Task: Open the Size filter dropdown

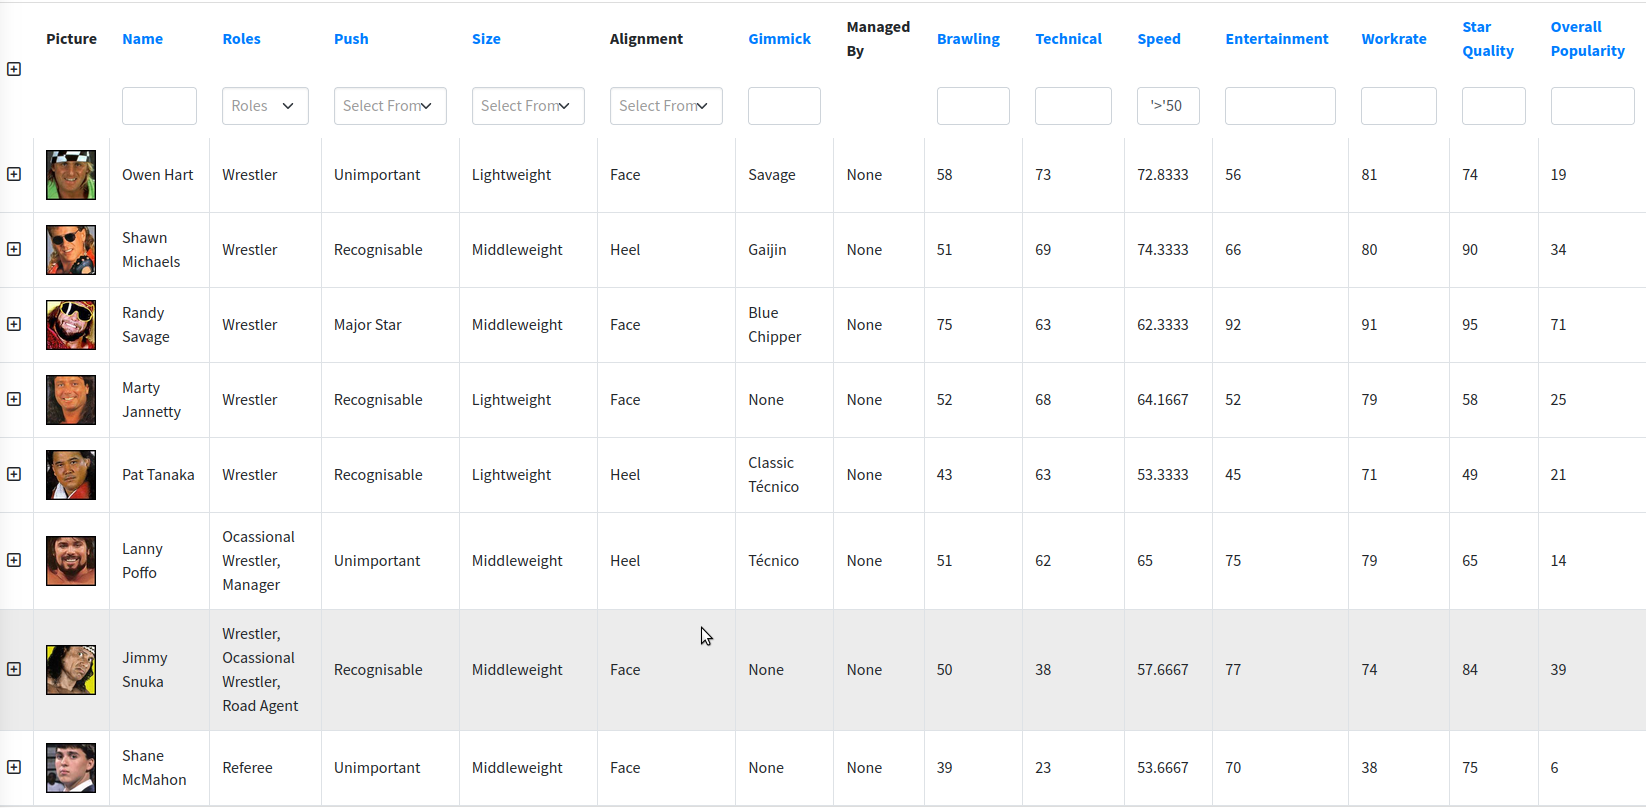Action: (x=527, y=106)
